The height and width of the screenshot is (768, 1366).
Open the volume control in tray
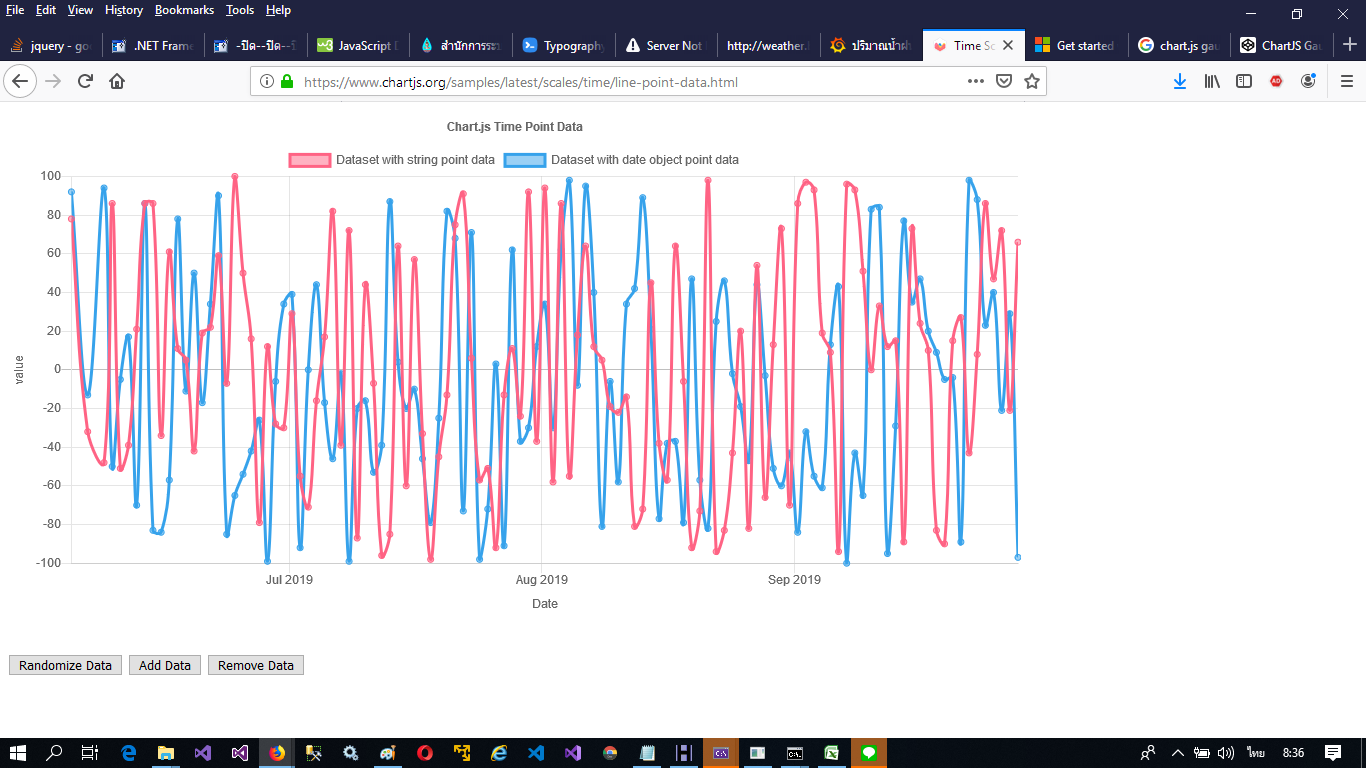coord(1227,753)
